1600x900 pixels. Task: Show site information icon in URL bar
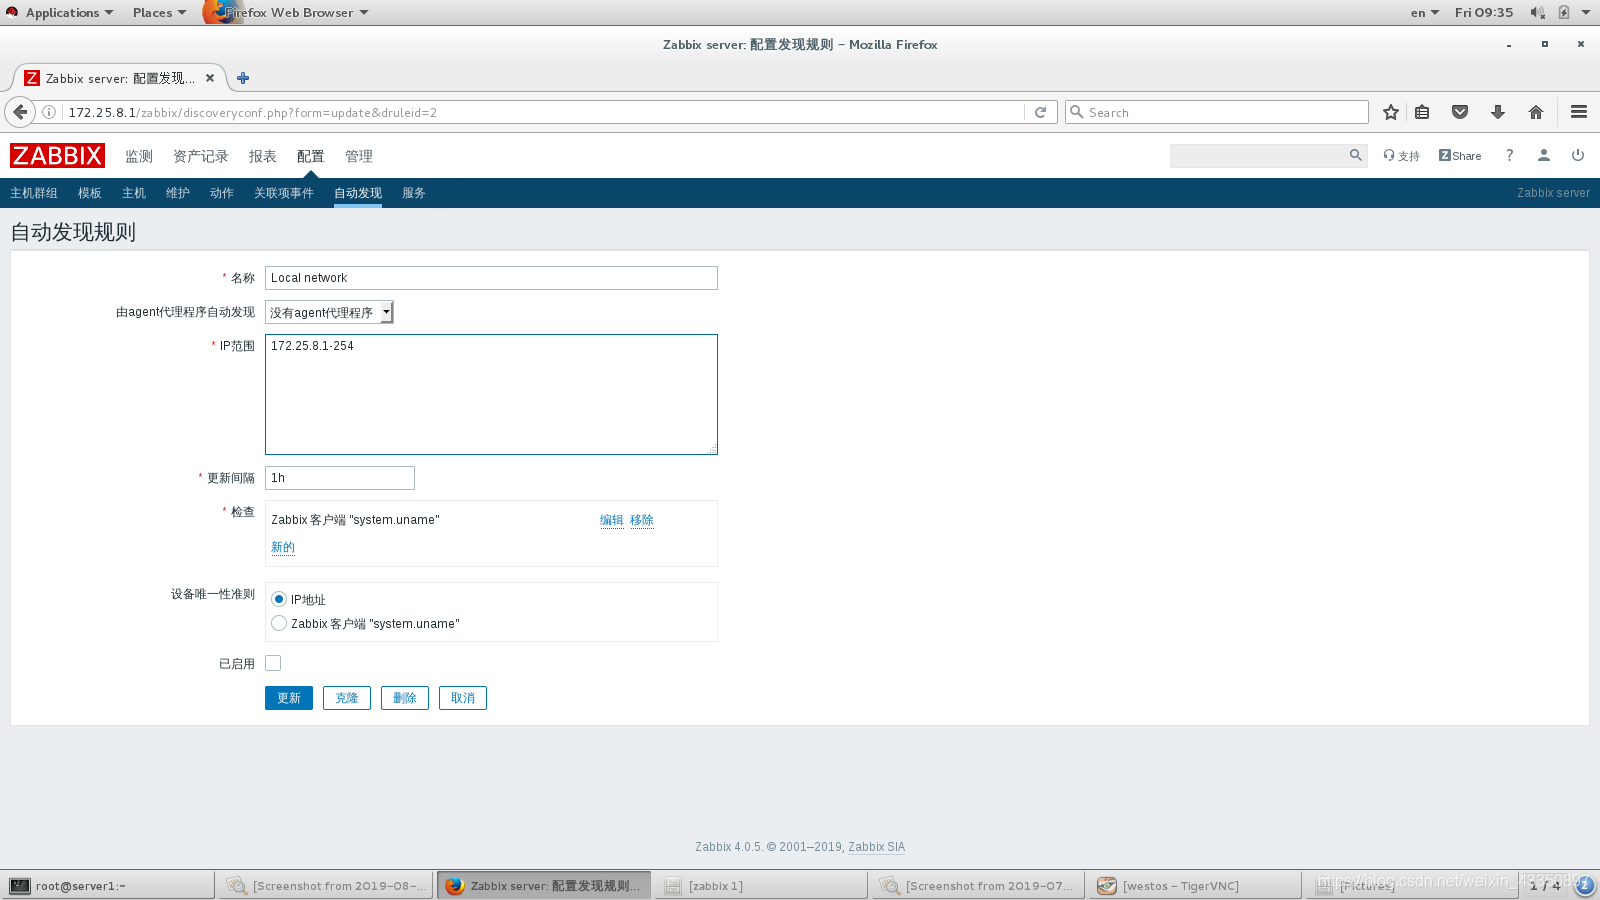[49, 112]
